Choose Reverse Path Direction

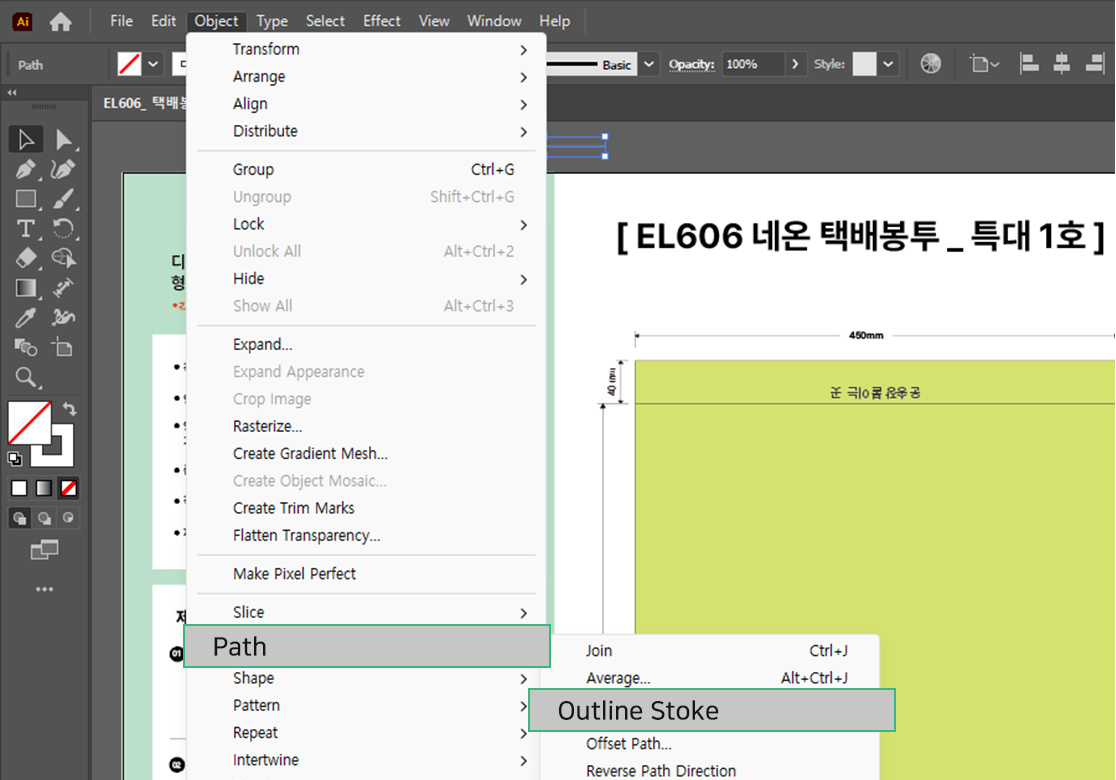click(x=710, y=771)
